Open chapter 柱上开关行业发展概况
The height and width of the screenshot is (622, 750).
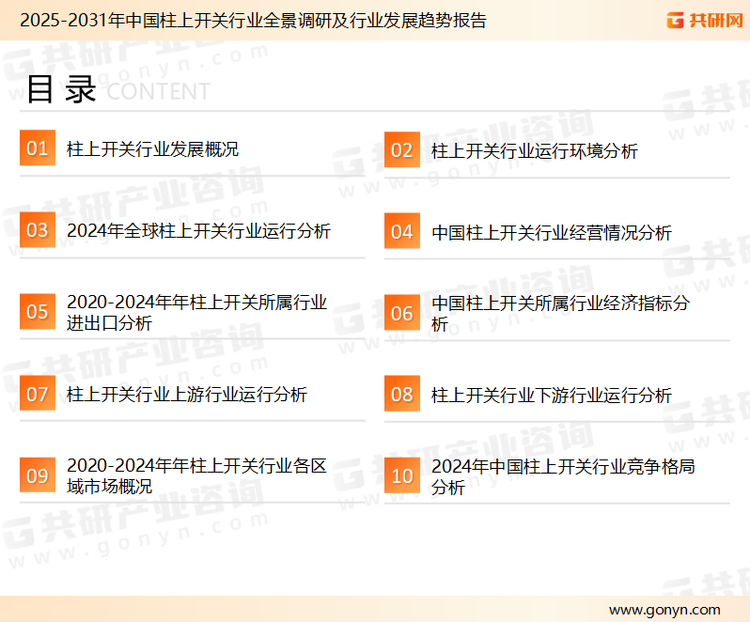(x=153, y=149)
